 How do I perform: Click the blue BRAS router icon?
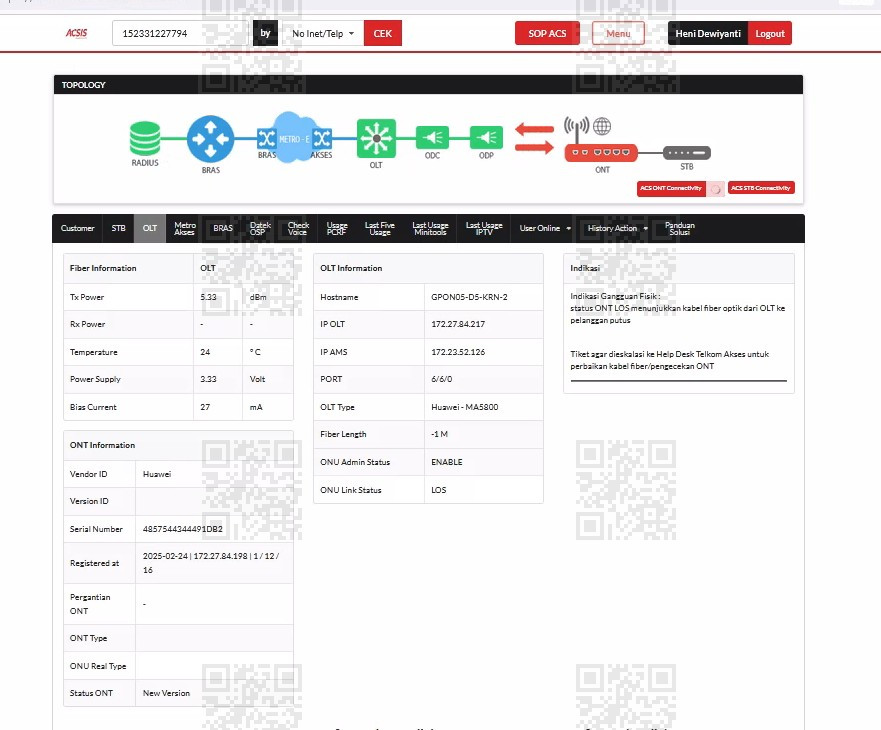(x=210, y=139)
